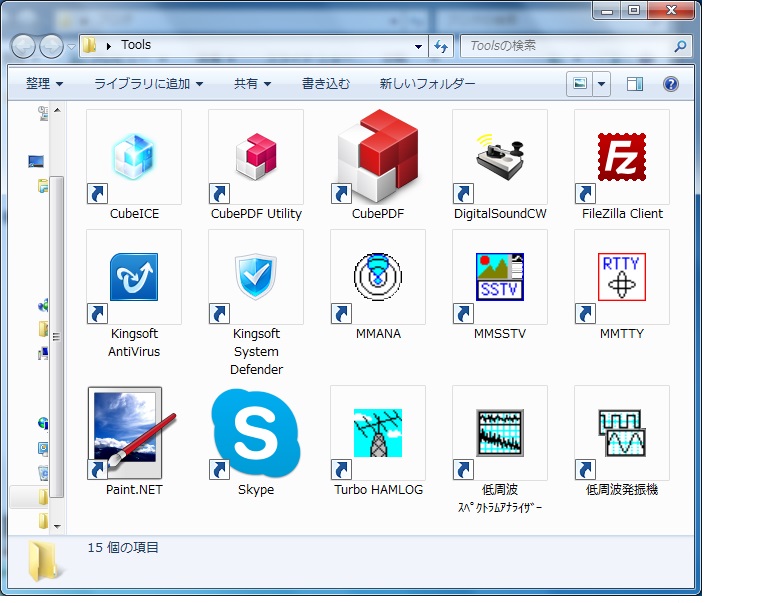Open the ライブラリに追加 dropdown
This screenshot has width=768, height=603.
148,84
